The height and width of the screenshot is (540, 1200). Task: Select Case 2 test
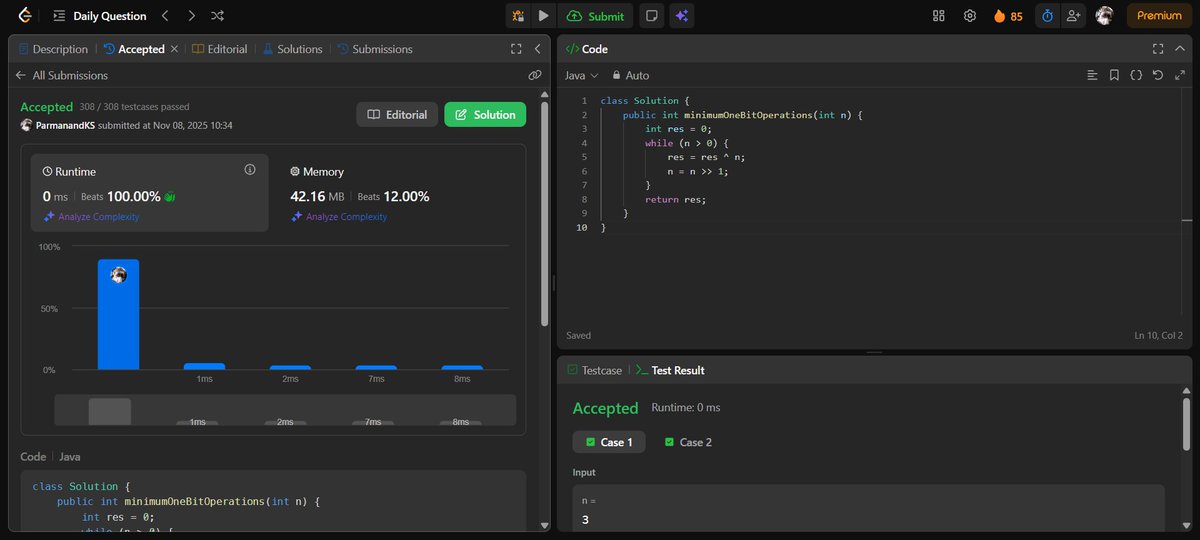click(688, 442)
